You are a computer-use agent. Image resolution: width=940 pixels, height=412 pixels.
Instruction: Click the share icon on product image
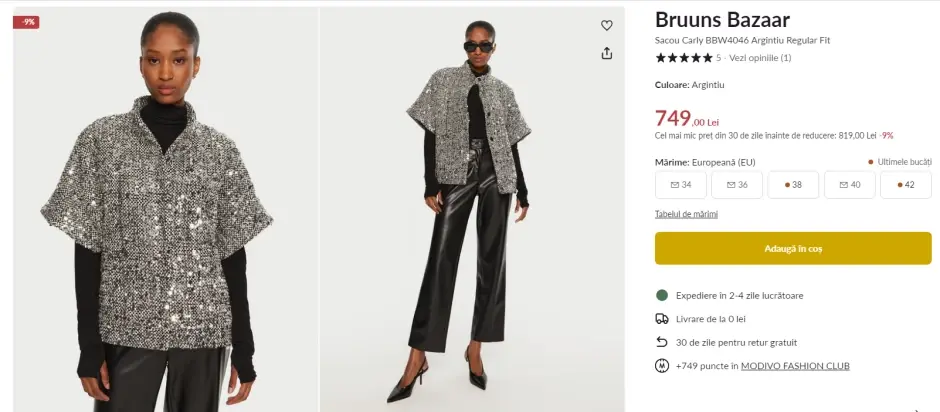[x=606, y=53]
